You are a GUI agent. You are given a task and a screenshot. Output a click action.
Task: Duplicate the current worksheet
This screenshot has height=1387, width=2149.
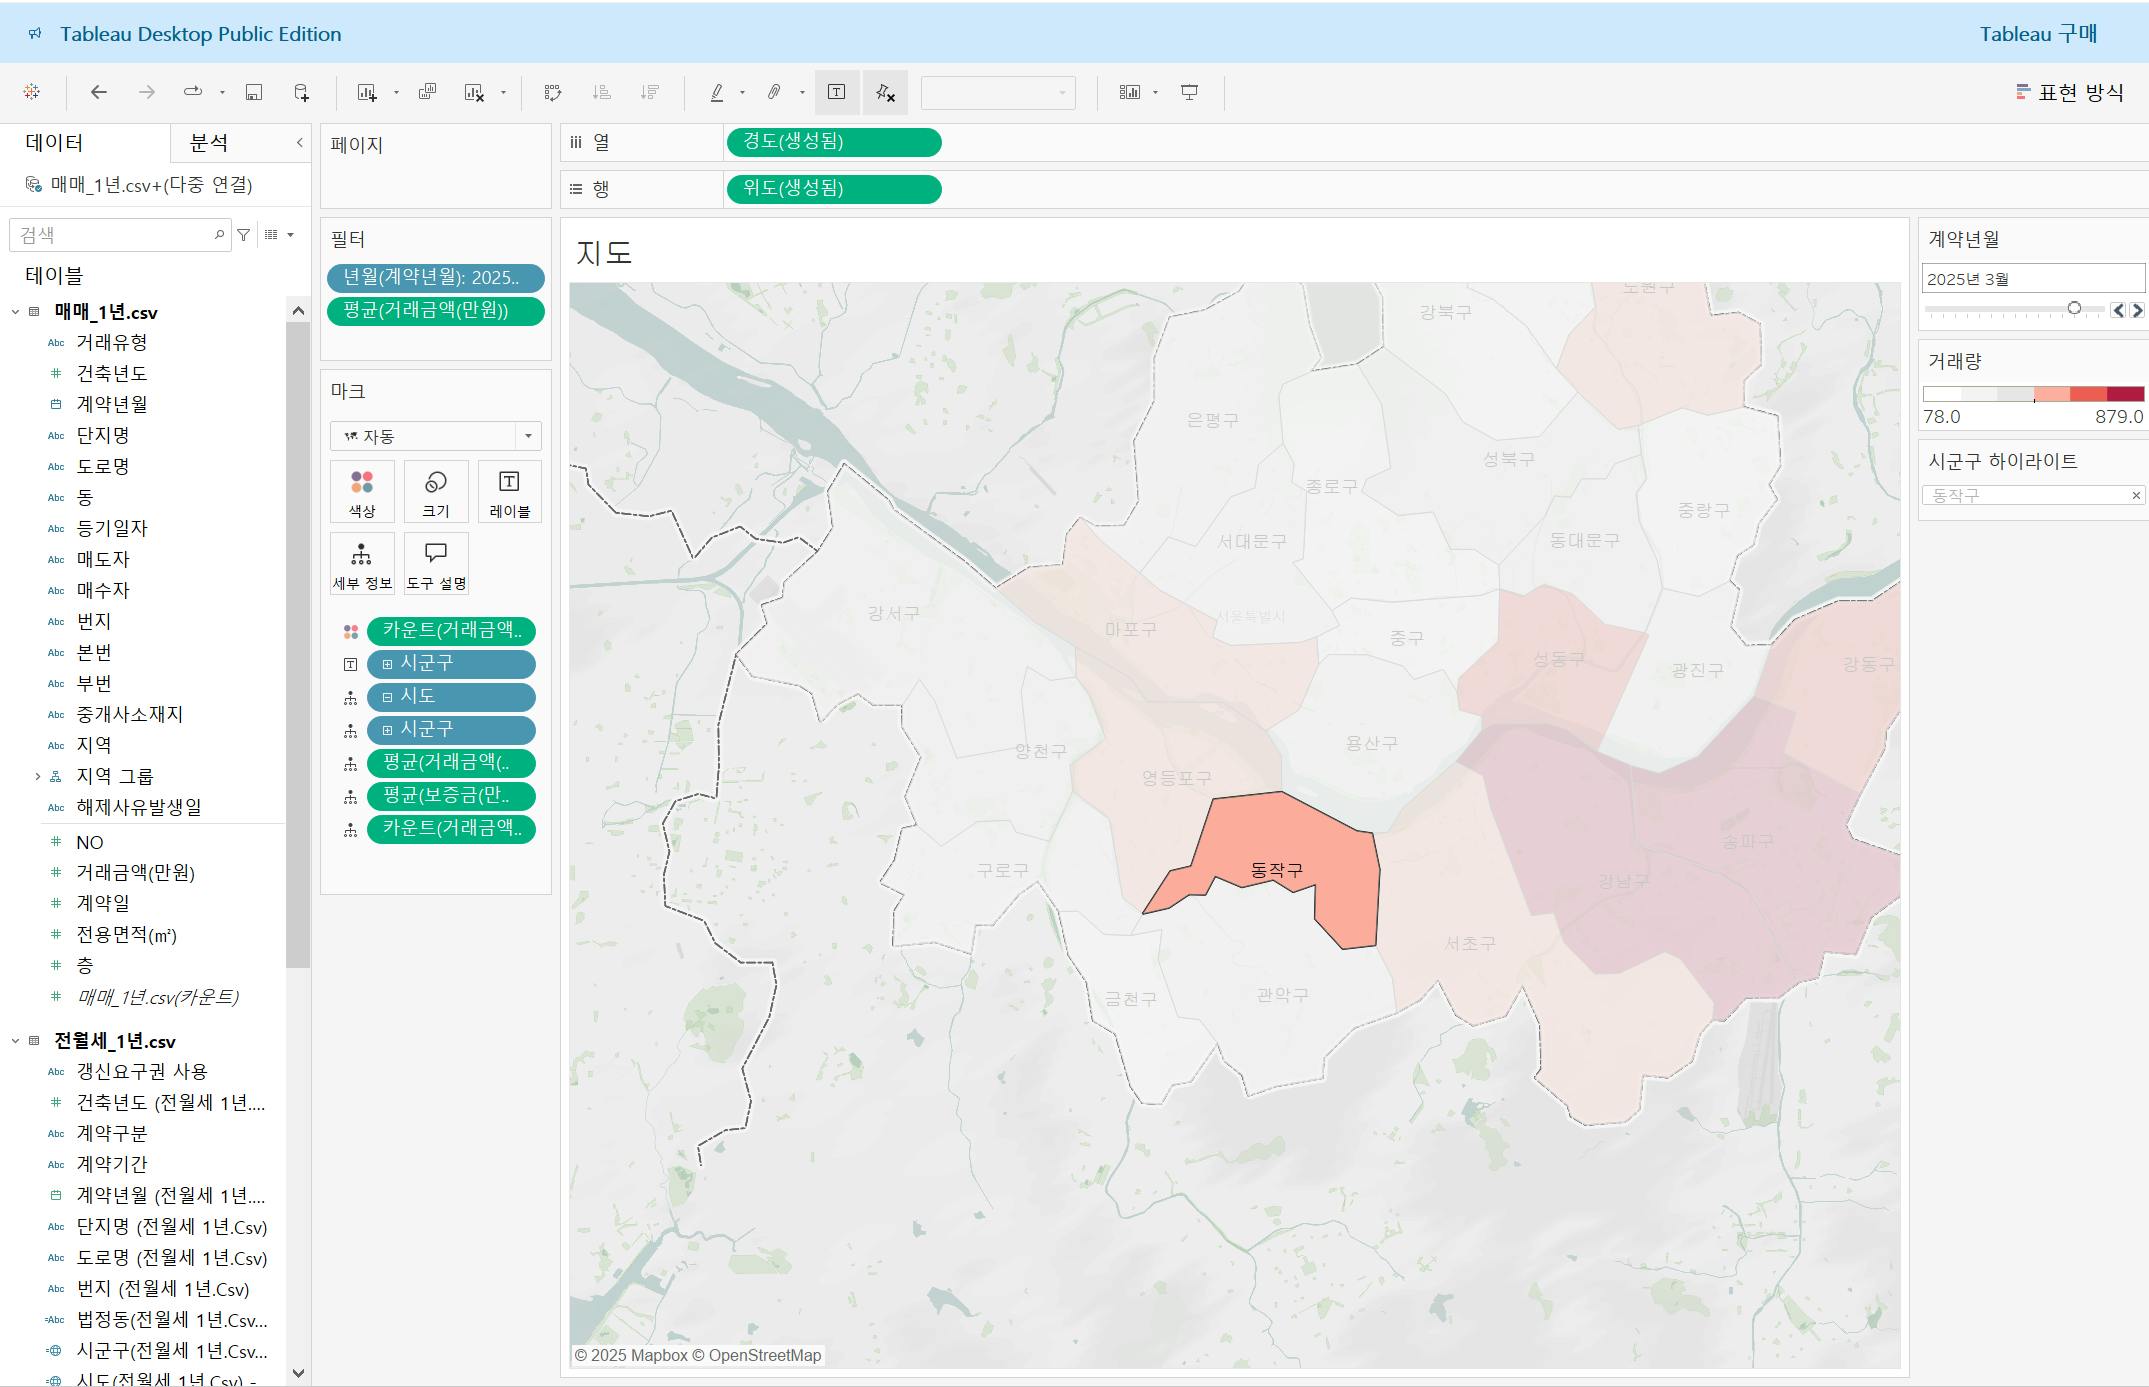tap(427, 92)
